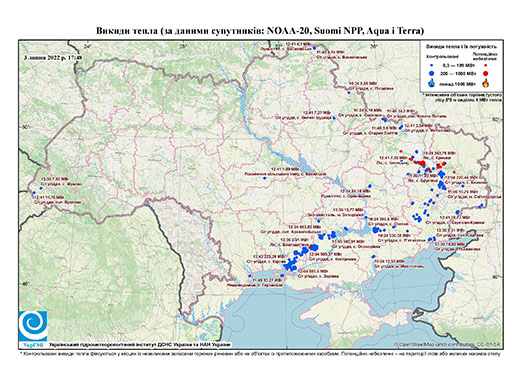Click the blue marker with 7.85 MW label

coord(41,188)
